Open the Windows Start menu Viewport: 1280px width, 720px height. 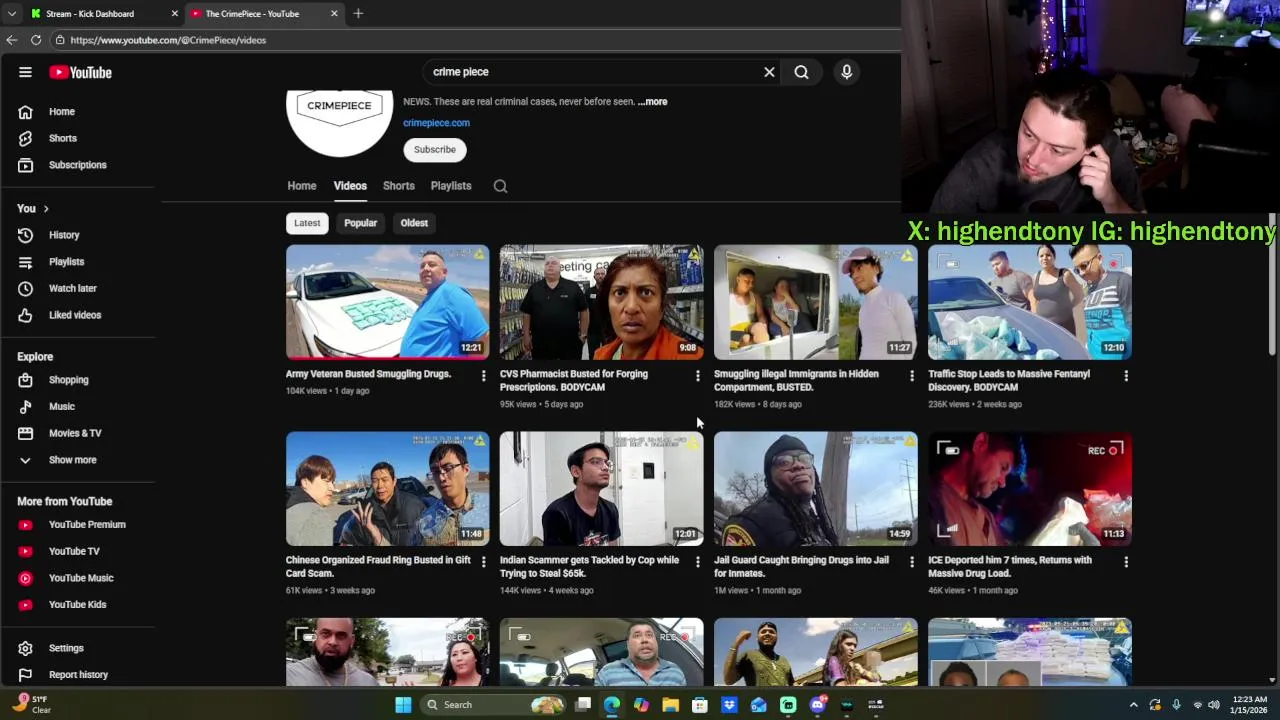[x=403, y=705]
